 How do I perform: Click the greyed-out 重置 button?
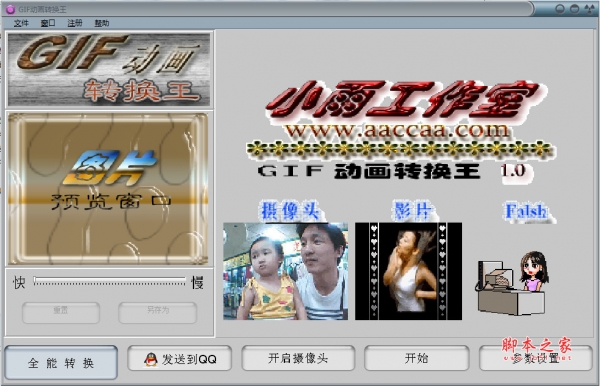(61, 312)
